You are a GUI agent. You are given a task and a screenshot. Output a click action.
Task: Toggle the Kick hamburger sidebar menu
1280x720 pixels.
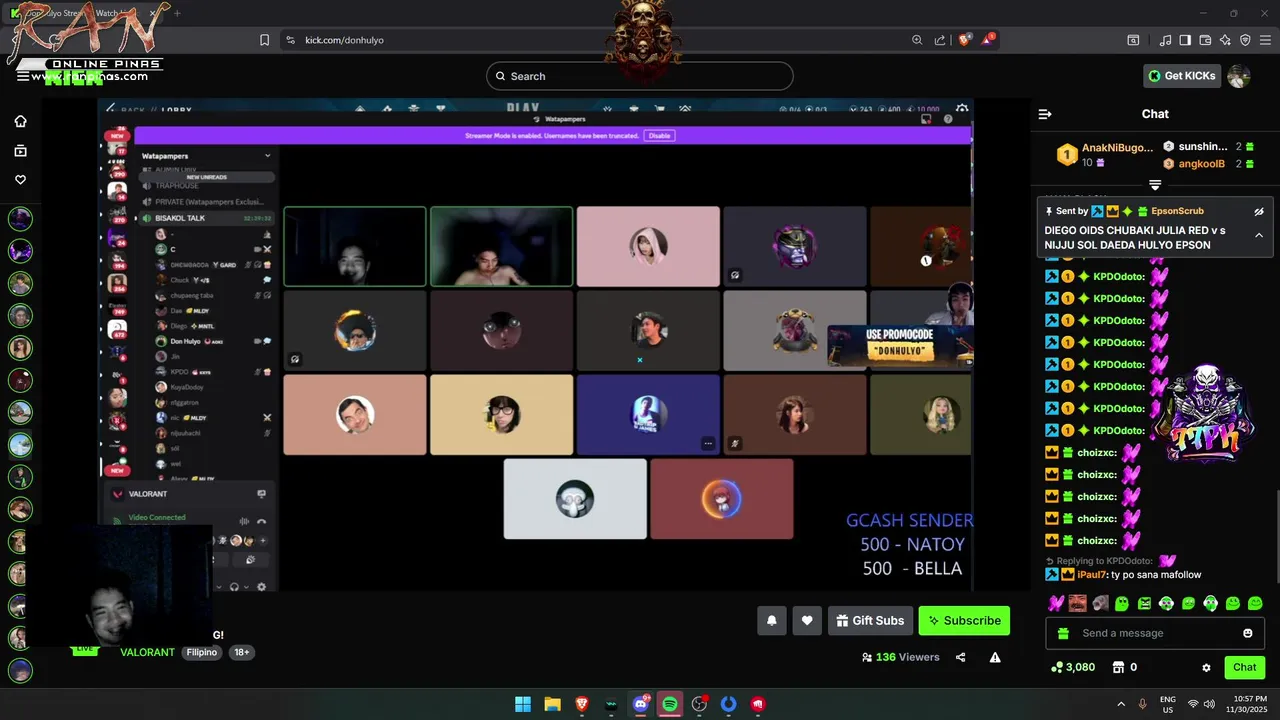point(23,76)
